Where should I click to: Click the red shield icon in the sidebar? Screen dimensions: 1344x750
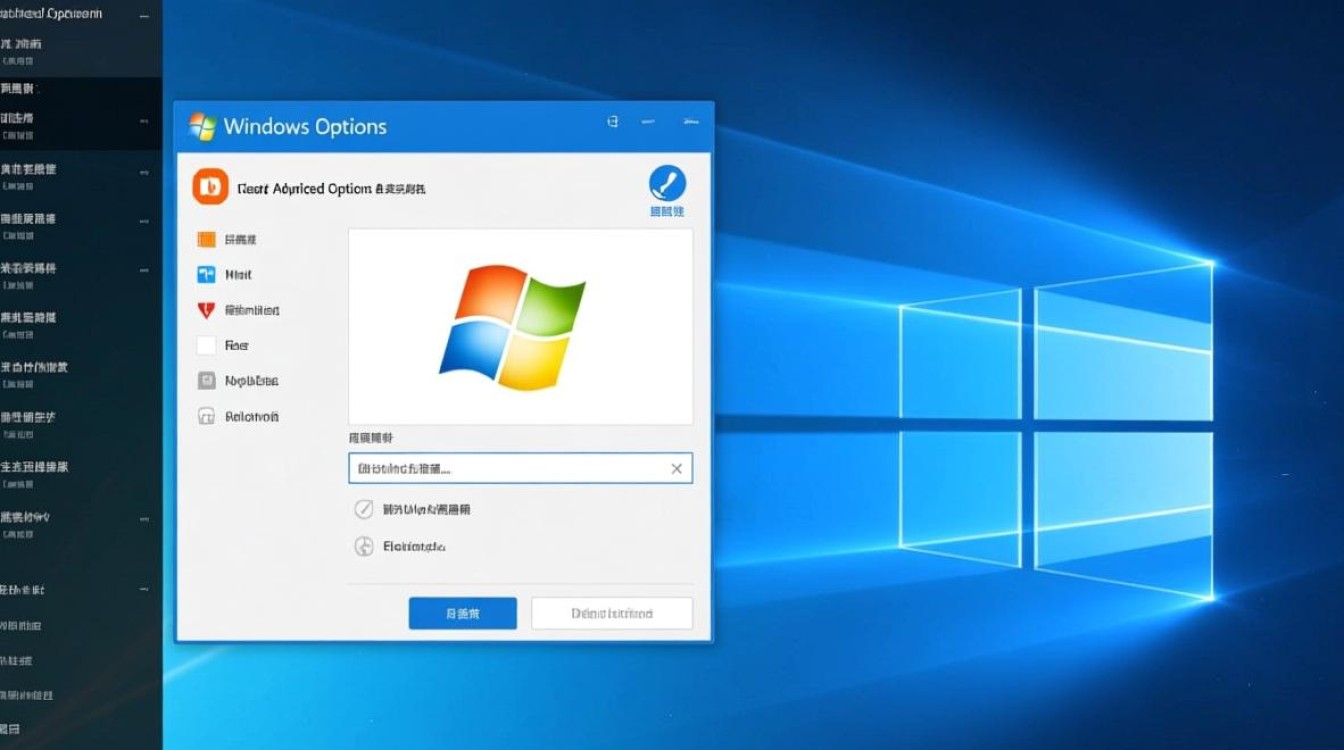coord(205,310)
